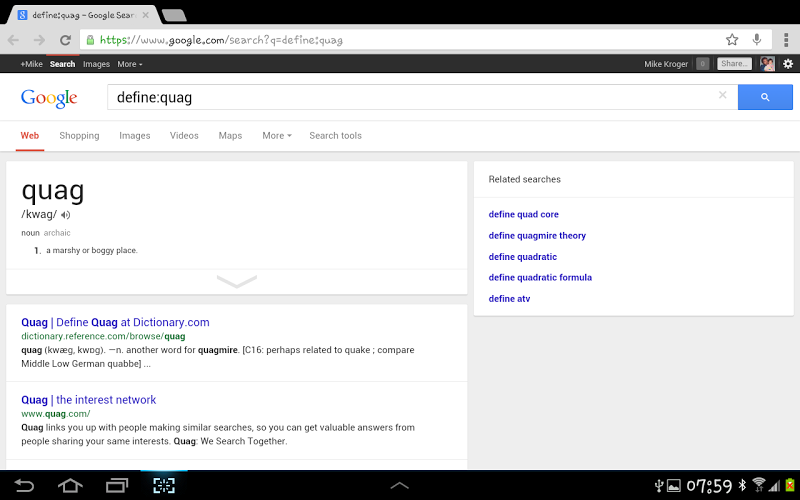This screenshot has height=500, width=800.
Task: Click related search define atv
Action: (509, 299)
